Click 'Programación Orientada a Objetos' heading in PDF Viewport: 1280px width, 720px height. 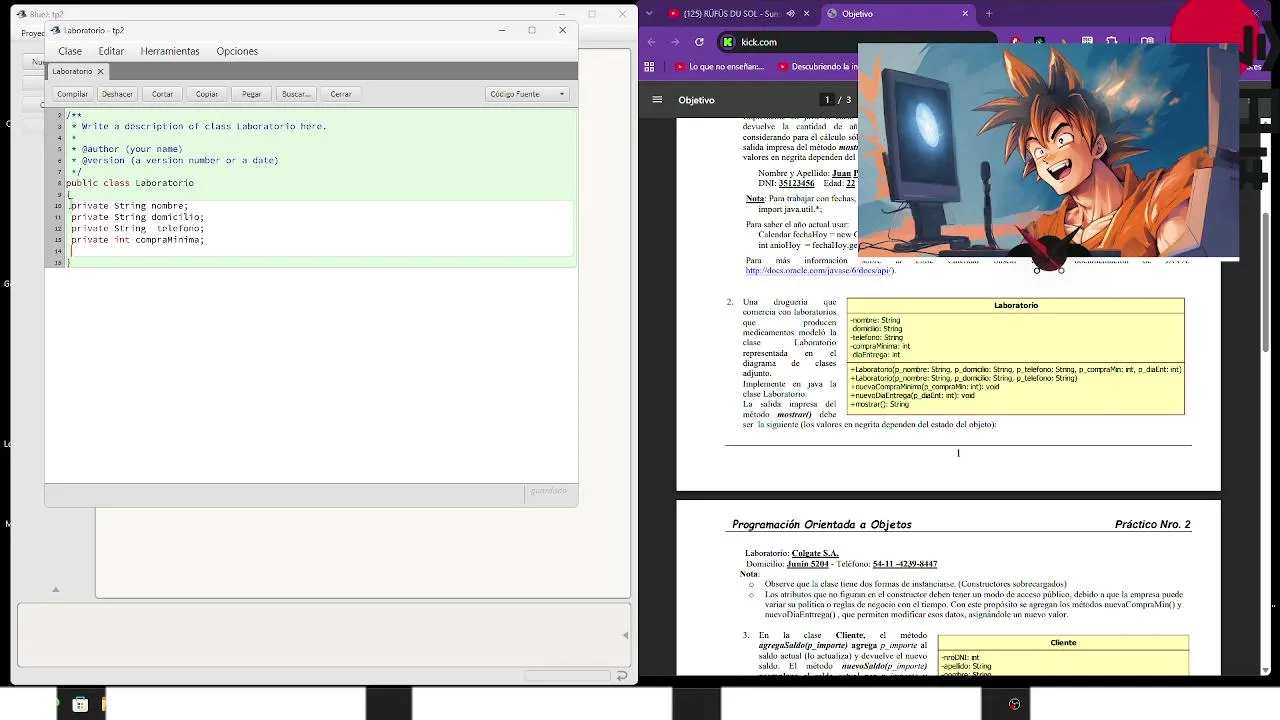click(x=822, y=525)
